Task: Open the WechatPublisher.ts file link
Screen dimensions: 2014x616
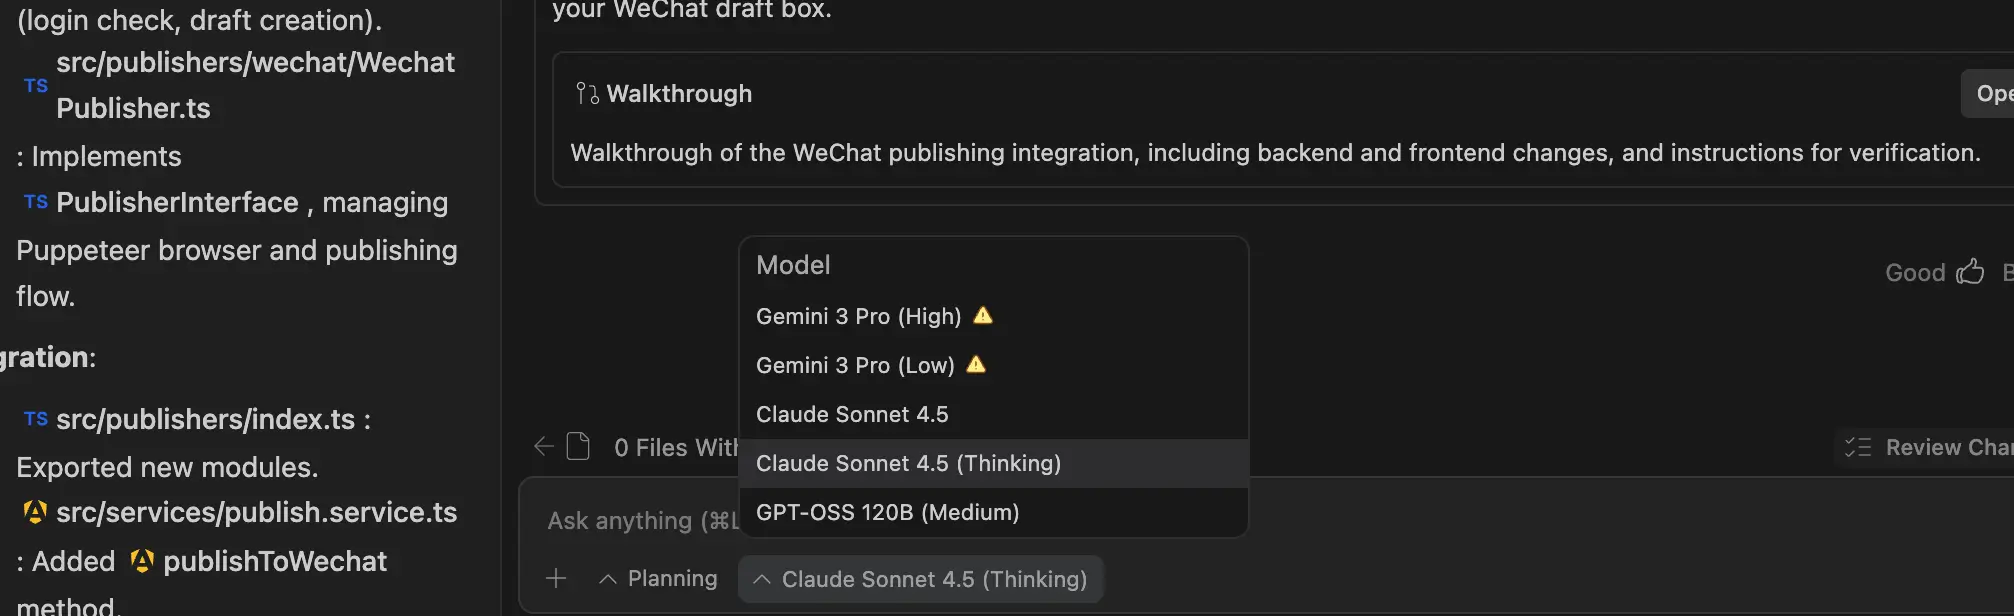Action: [255, 85]
